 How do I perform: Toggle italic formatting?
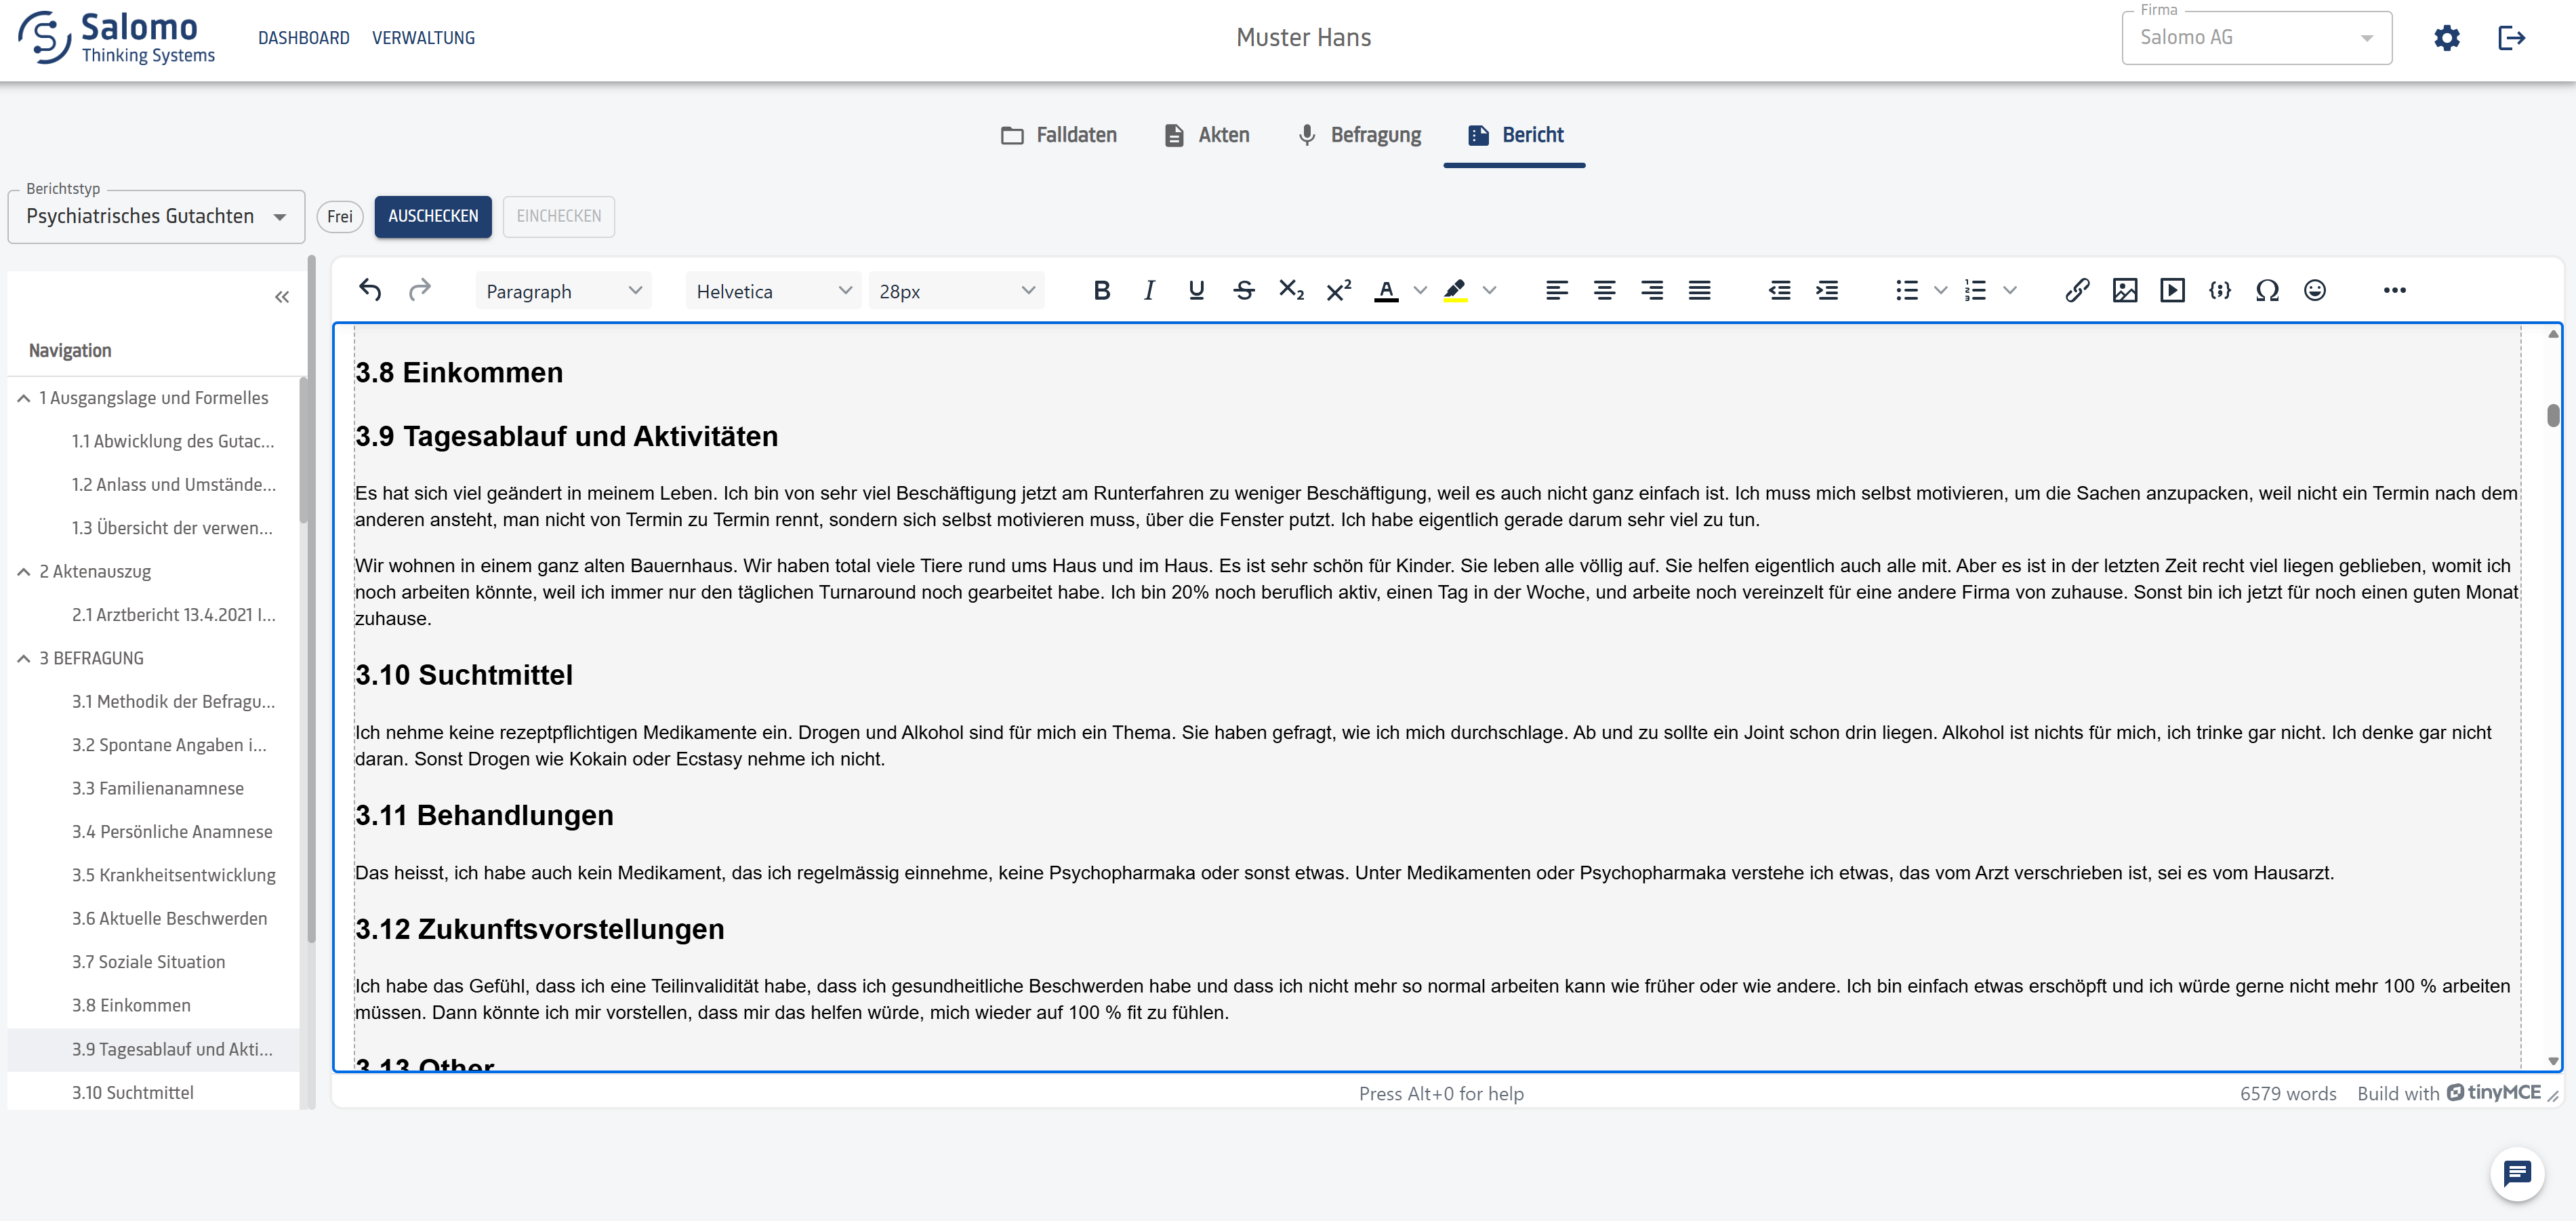pyautogui.click(x=1149, y=290)
